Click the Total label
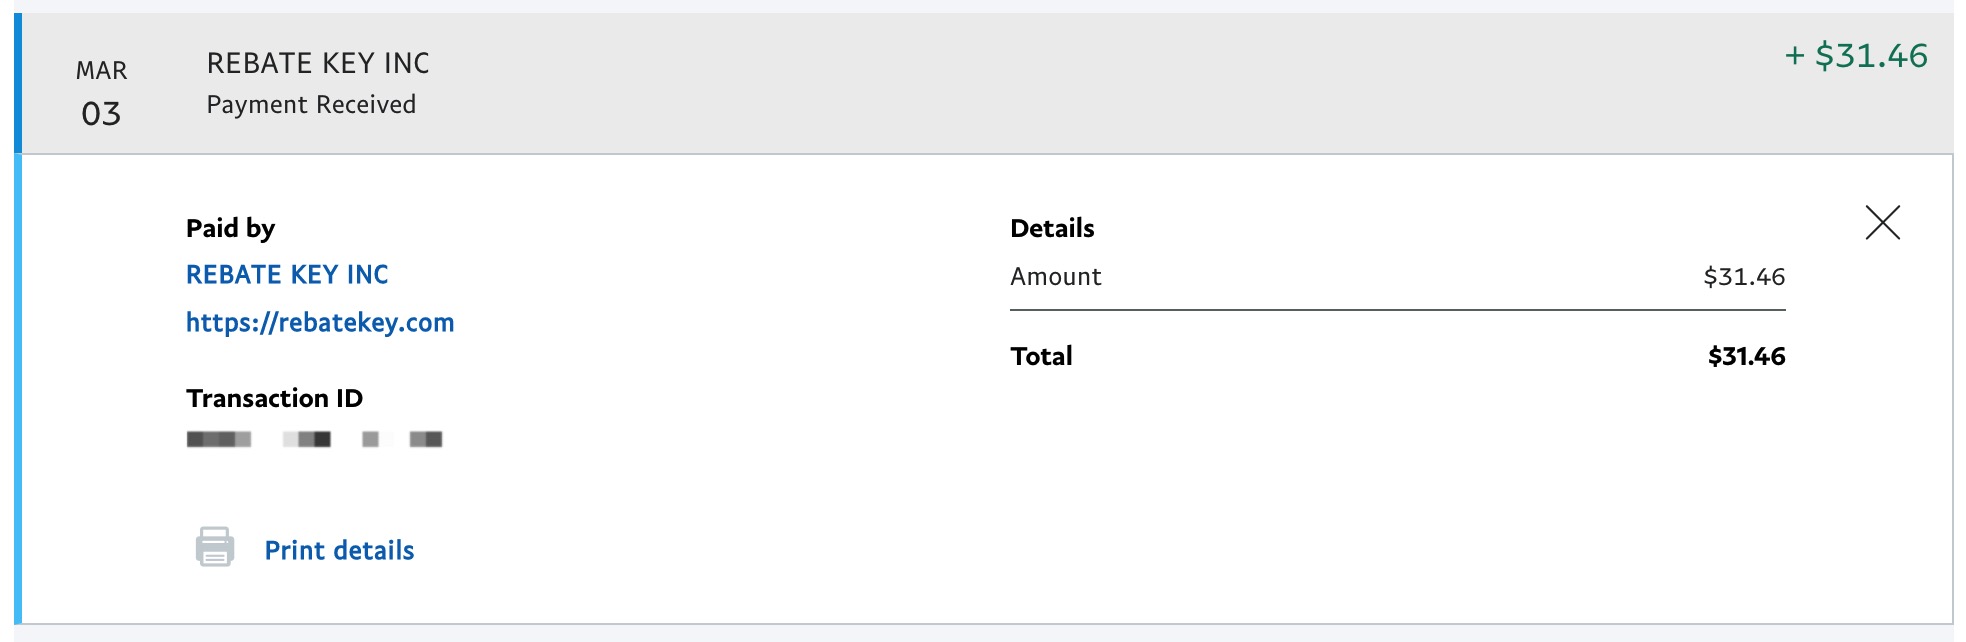Screen dimensions: 1966x642 [1041, 356]
